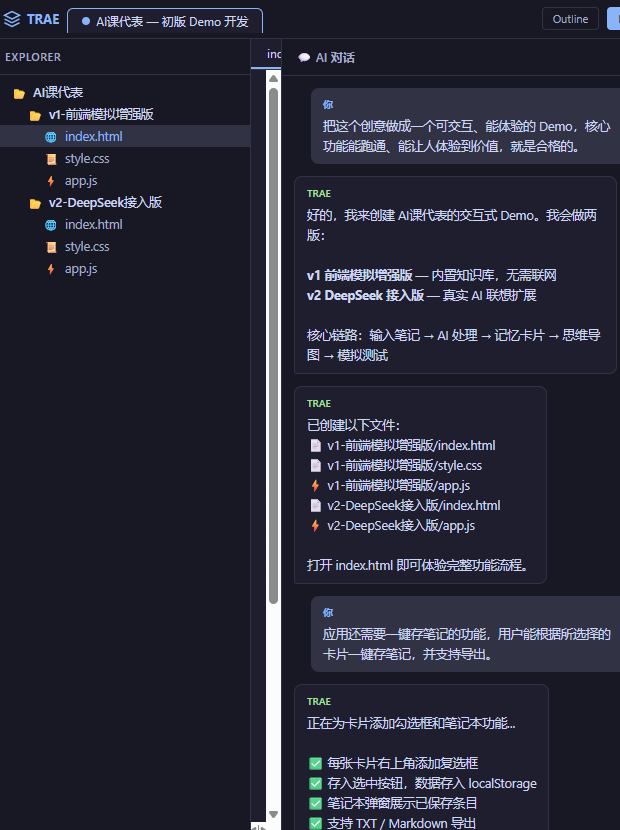This screenshot has height=830, width=620.
Task: Click the bold text v1 前端模拟增强版 in chat
Action: point(360,275)
